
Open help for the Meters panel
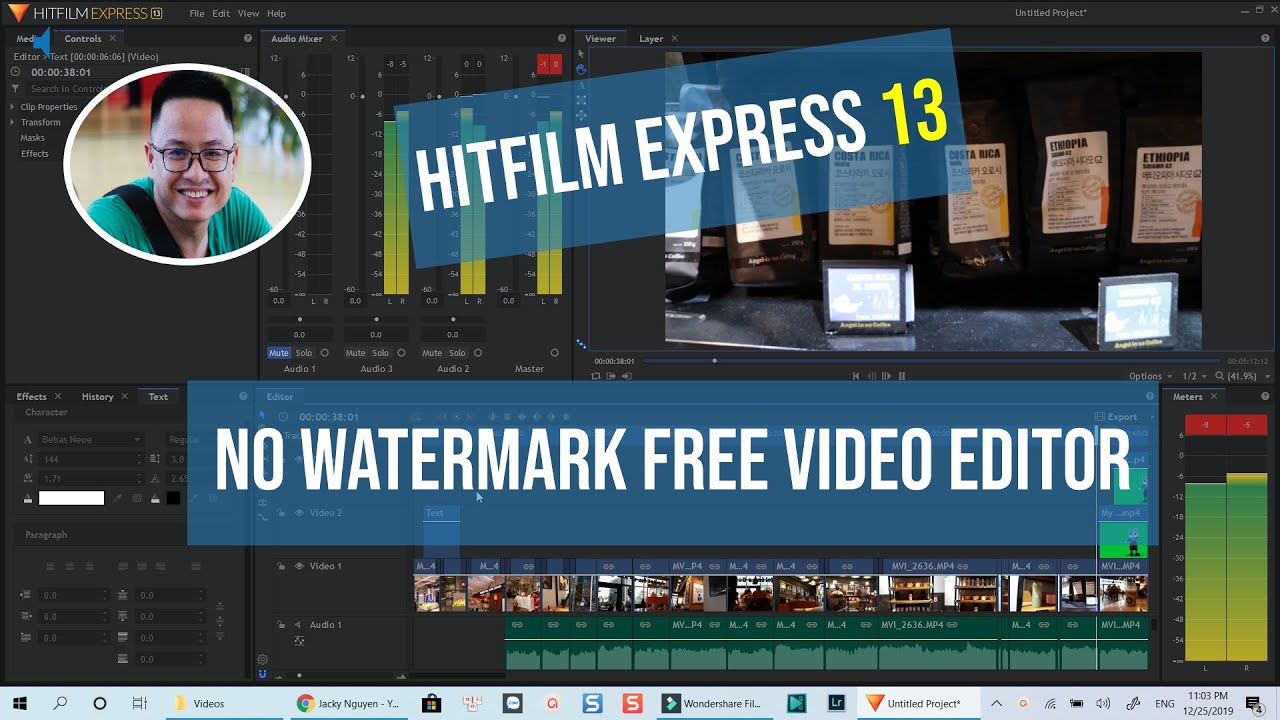click(x=1265, y=396)
